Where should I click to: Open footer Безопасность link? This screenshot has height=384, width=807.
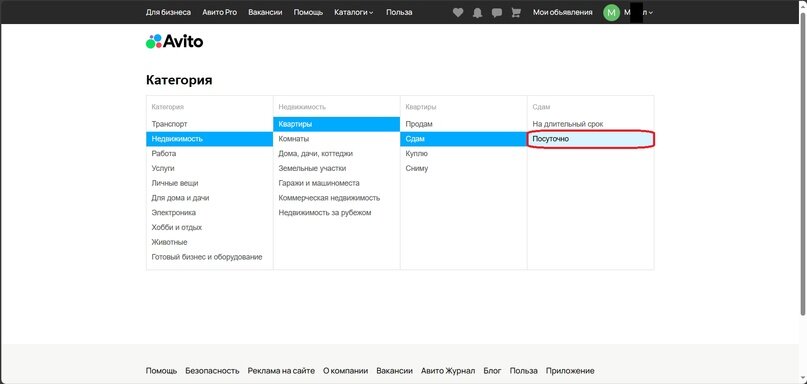click(213, 371)
